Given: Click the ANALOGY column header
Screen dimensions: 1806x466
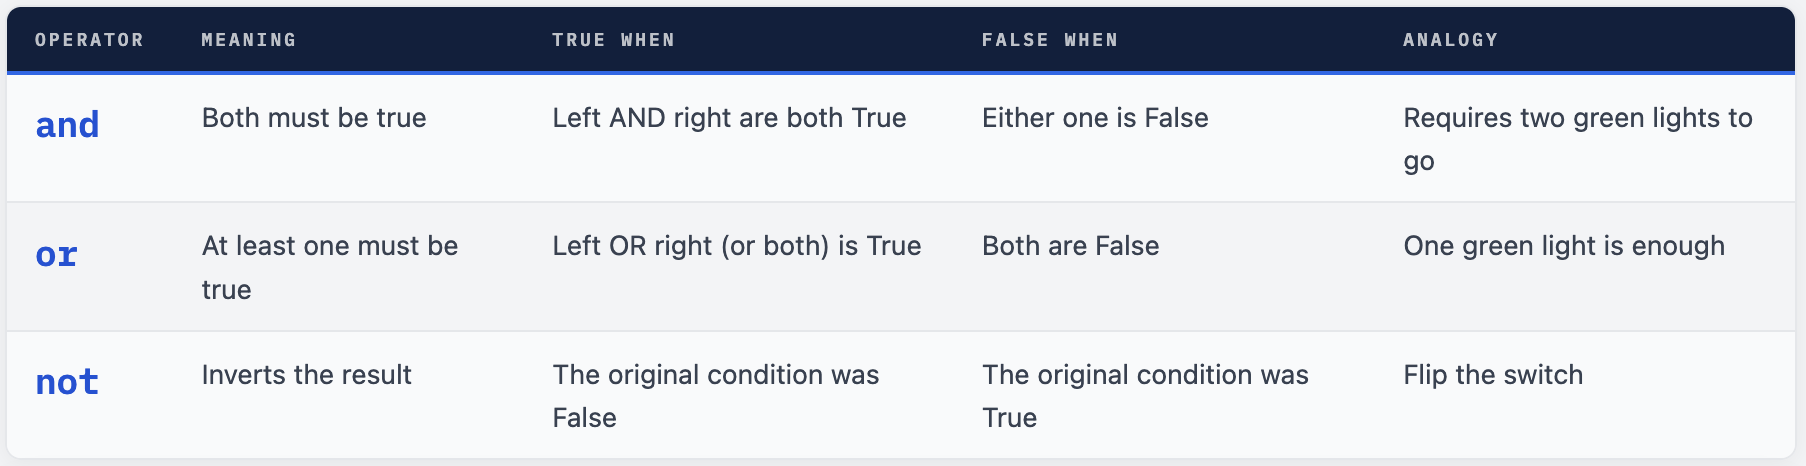Looking at the screenshot, I should click(1450, 40).
